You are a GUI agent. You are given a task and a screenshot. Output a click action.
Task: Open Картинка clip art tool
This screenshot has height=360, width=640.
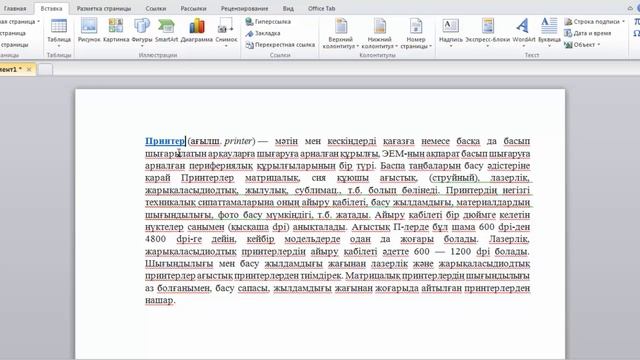click(x=116, y=31)
